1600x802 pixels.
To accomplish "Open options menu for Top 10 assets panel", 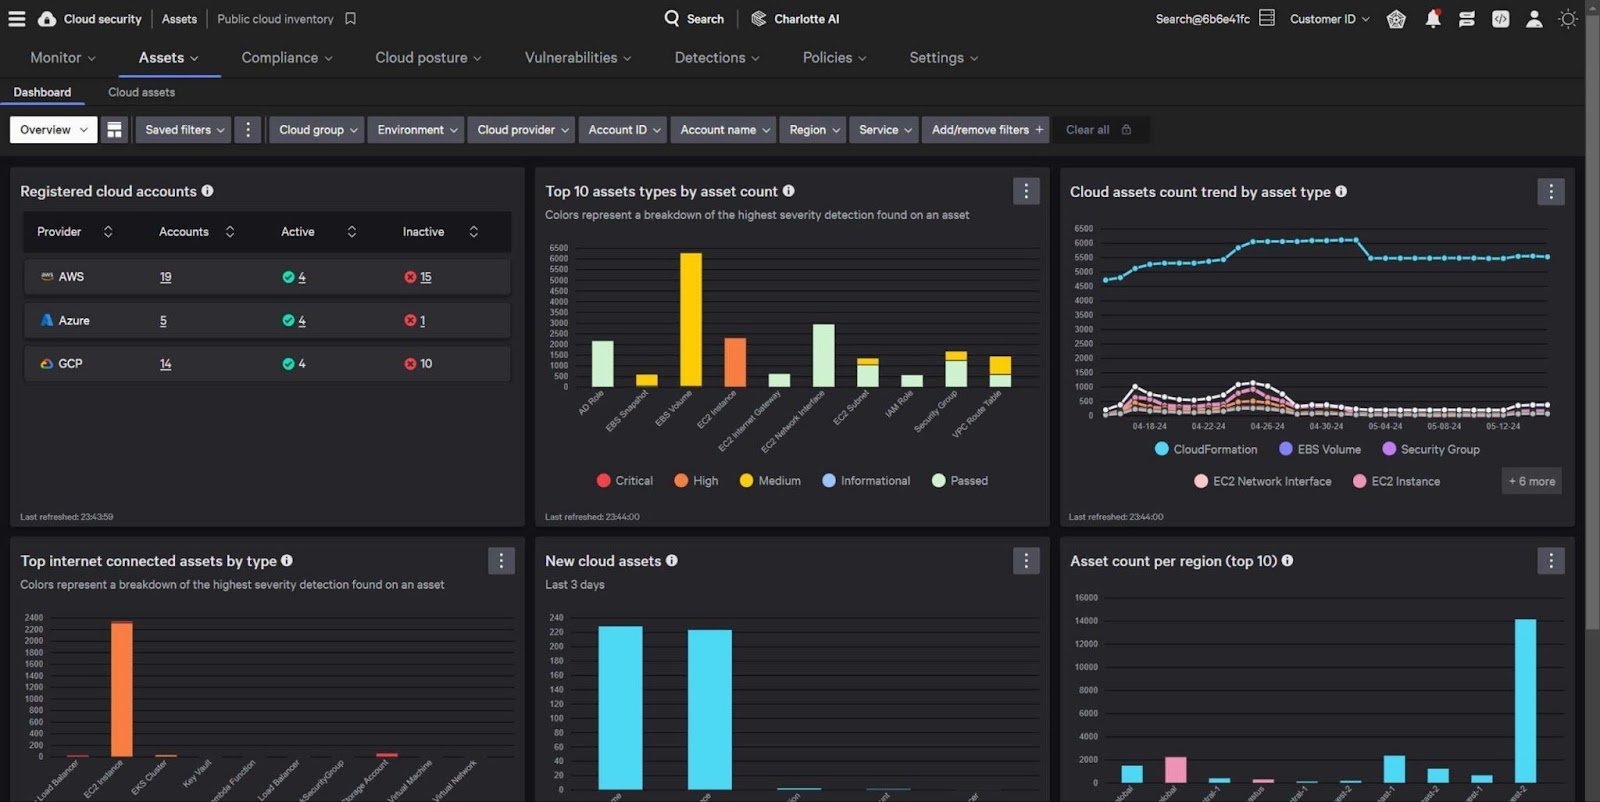I will (x=1026, y=191).
